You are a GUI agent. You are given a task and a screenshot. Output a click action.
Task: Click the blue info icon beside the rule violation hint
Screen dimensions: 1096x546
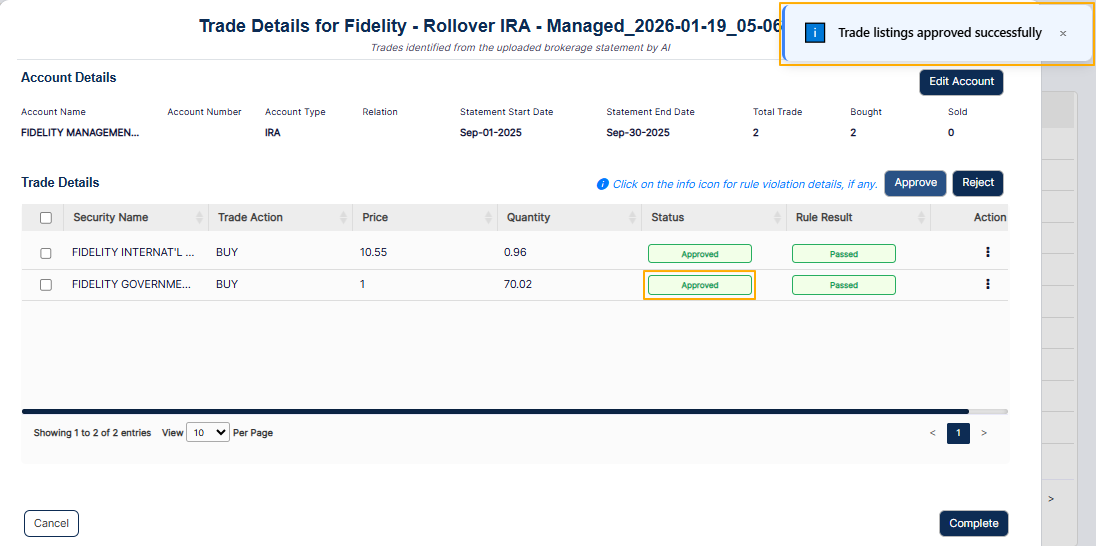(603, 184)
